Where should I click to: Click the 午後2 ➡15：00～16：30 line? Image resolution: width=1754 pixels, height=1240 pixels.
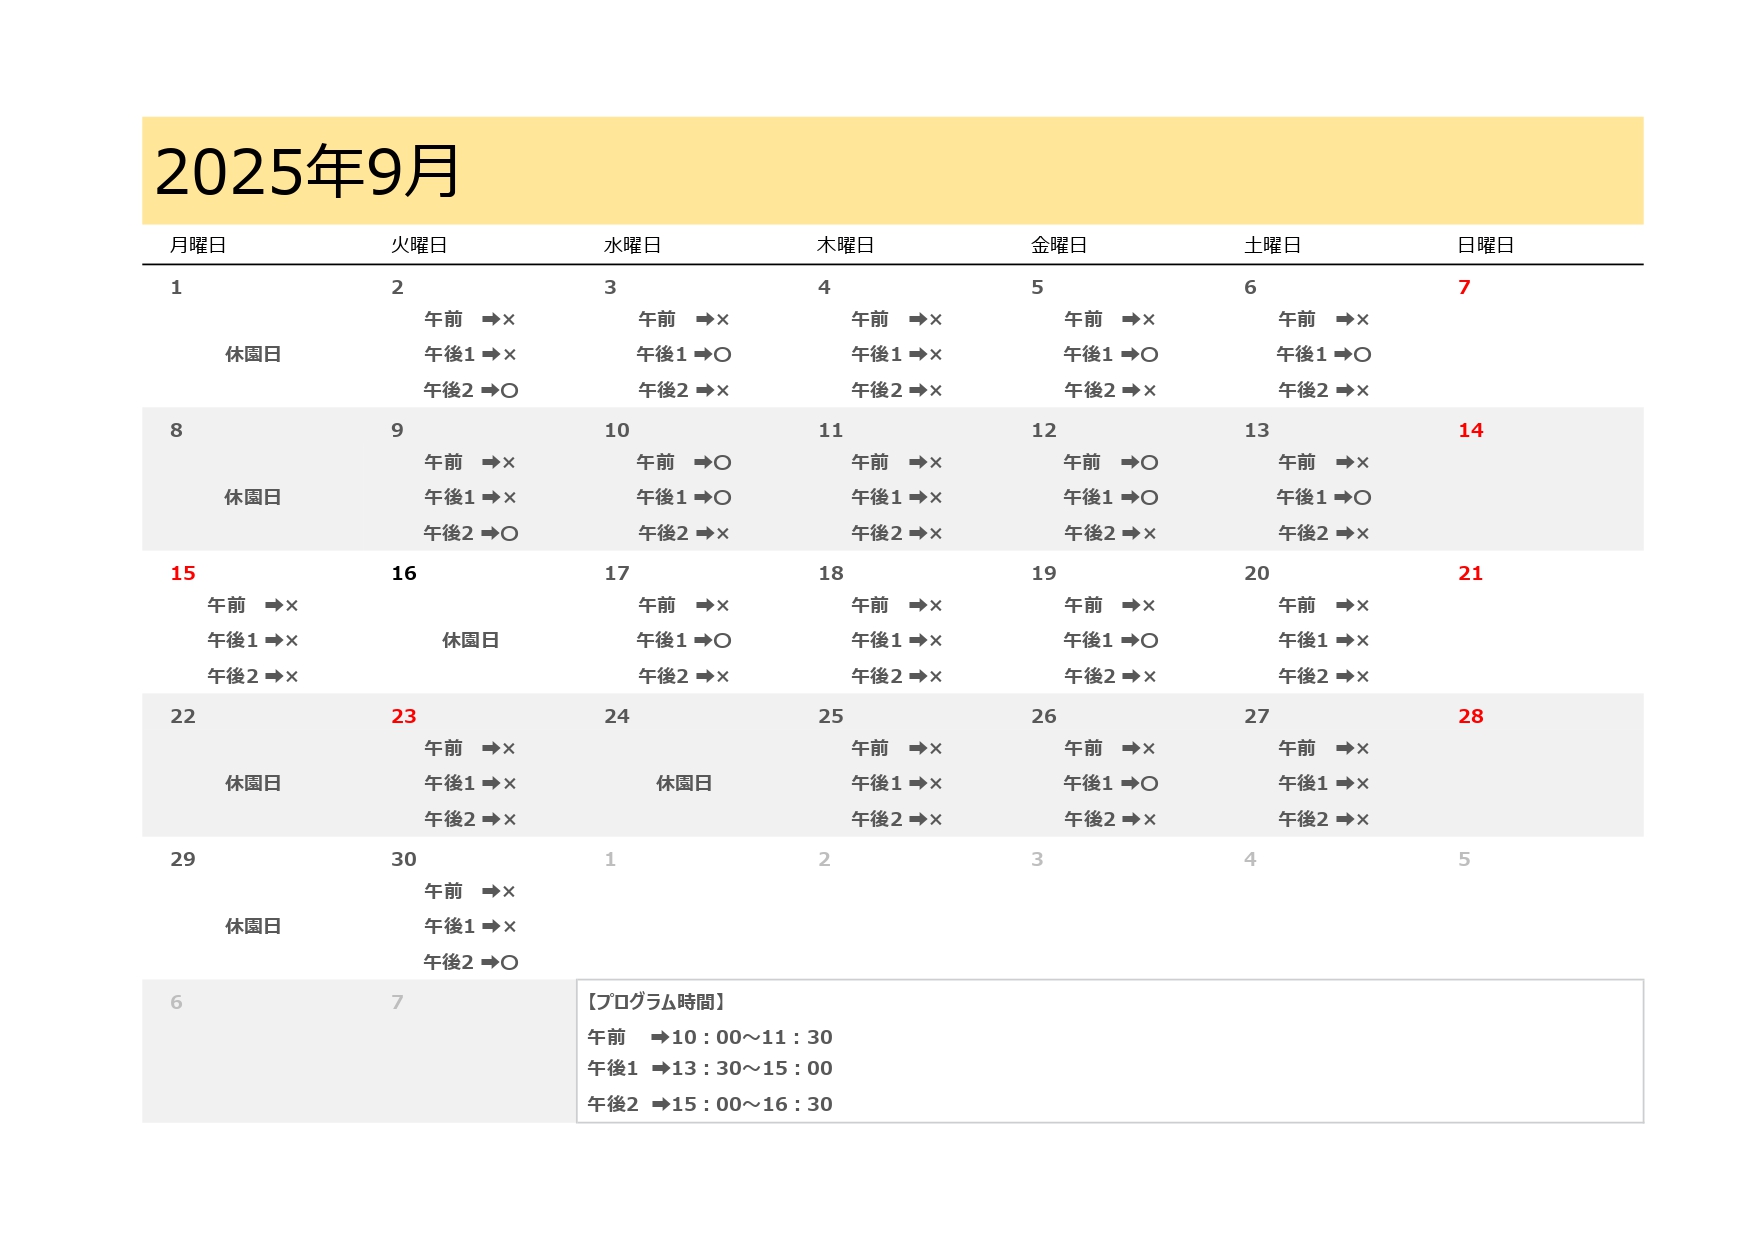click(x=710, y=1104)
